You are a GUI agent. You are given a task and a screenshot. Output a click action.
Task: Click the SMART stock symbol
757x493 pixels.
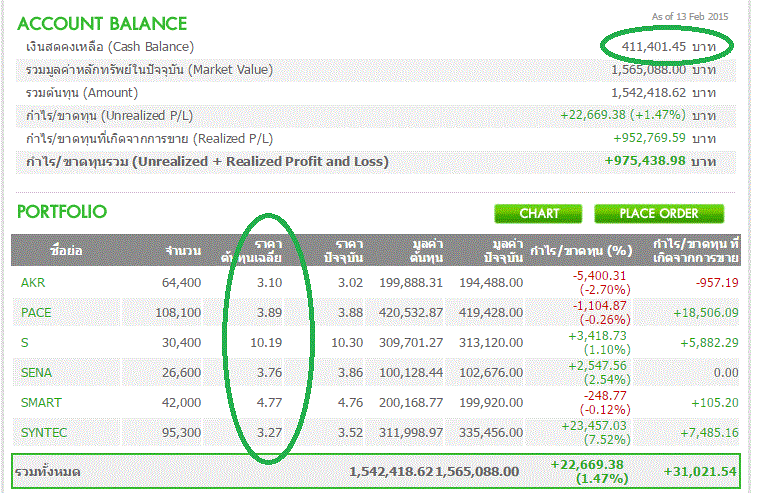pyautogui.click(x=41, y=403)
